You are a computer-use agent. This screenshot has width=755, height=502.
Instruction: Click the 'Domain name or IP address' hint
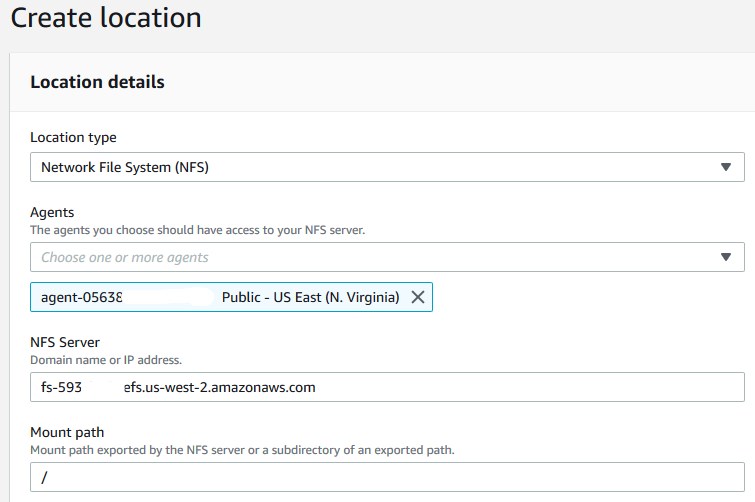[x=105, y=359]
